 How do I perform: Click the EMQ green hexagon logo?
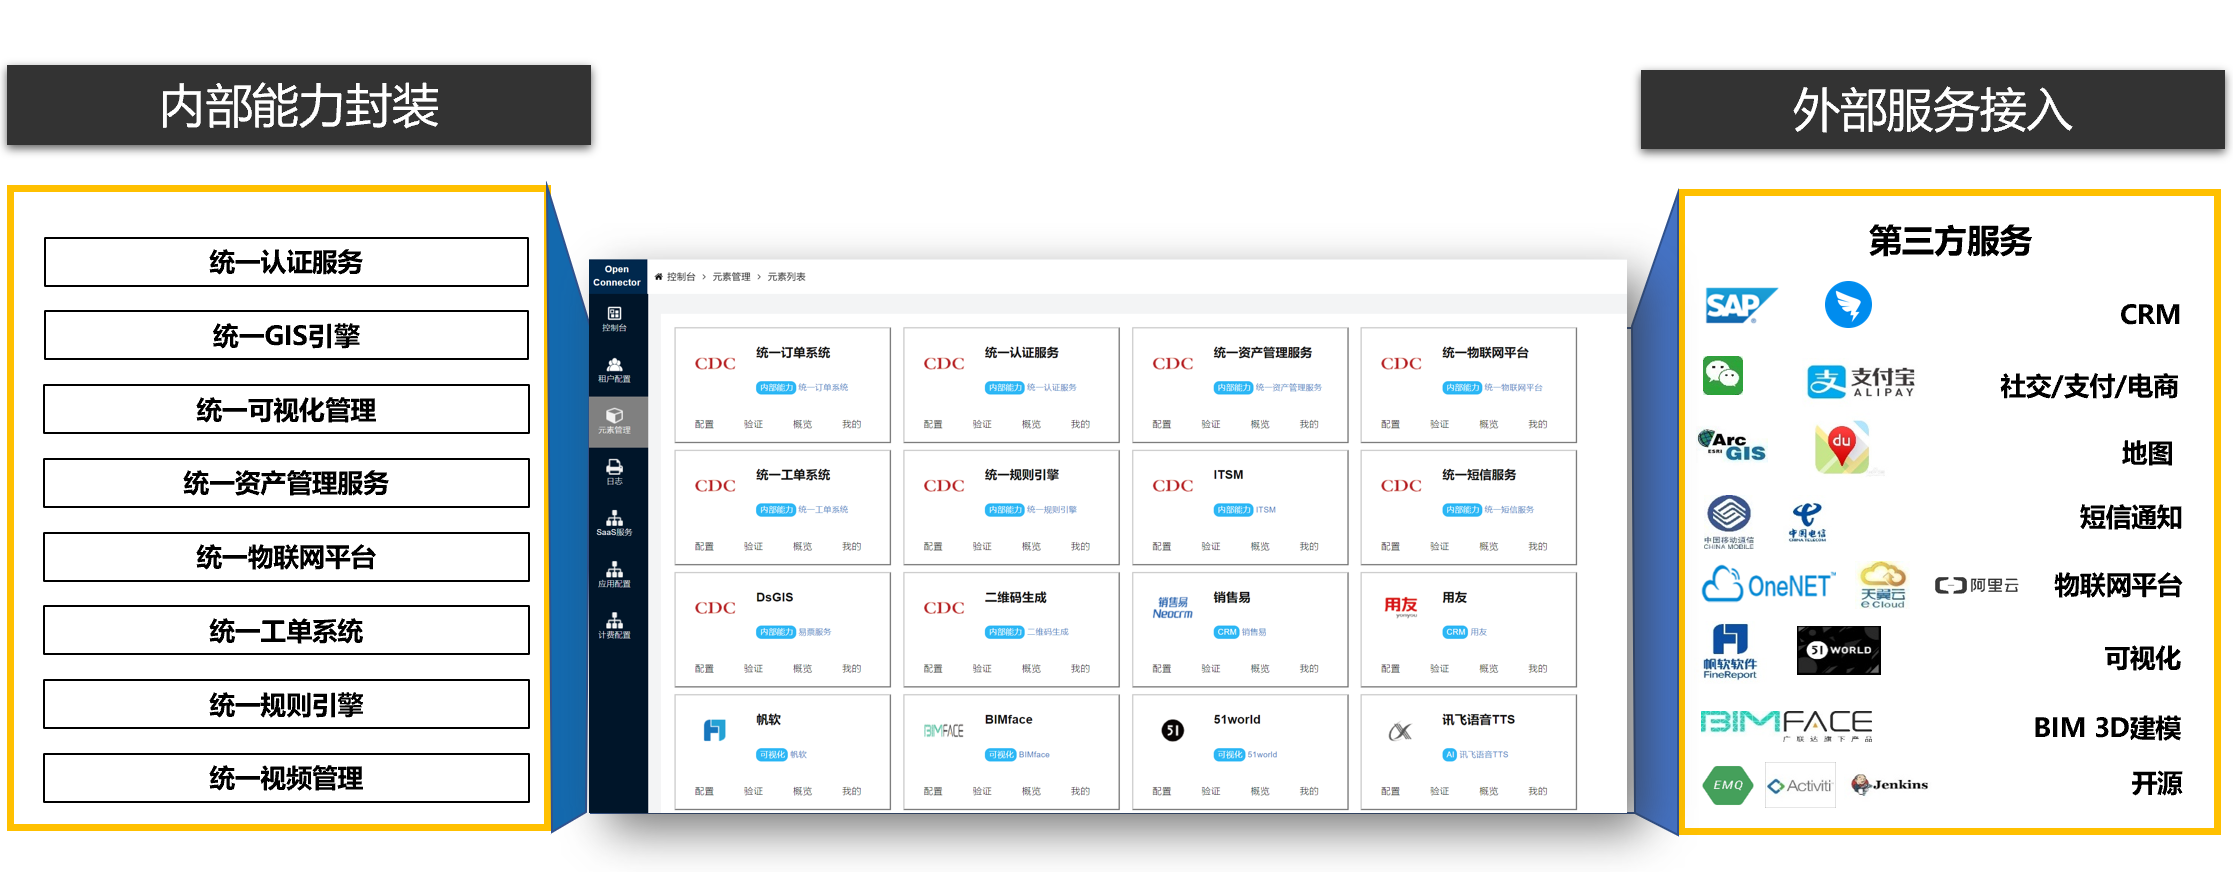coord(1728,785)
